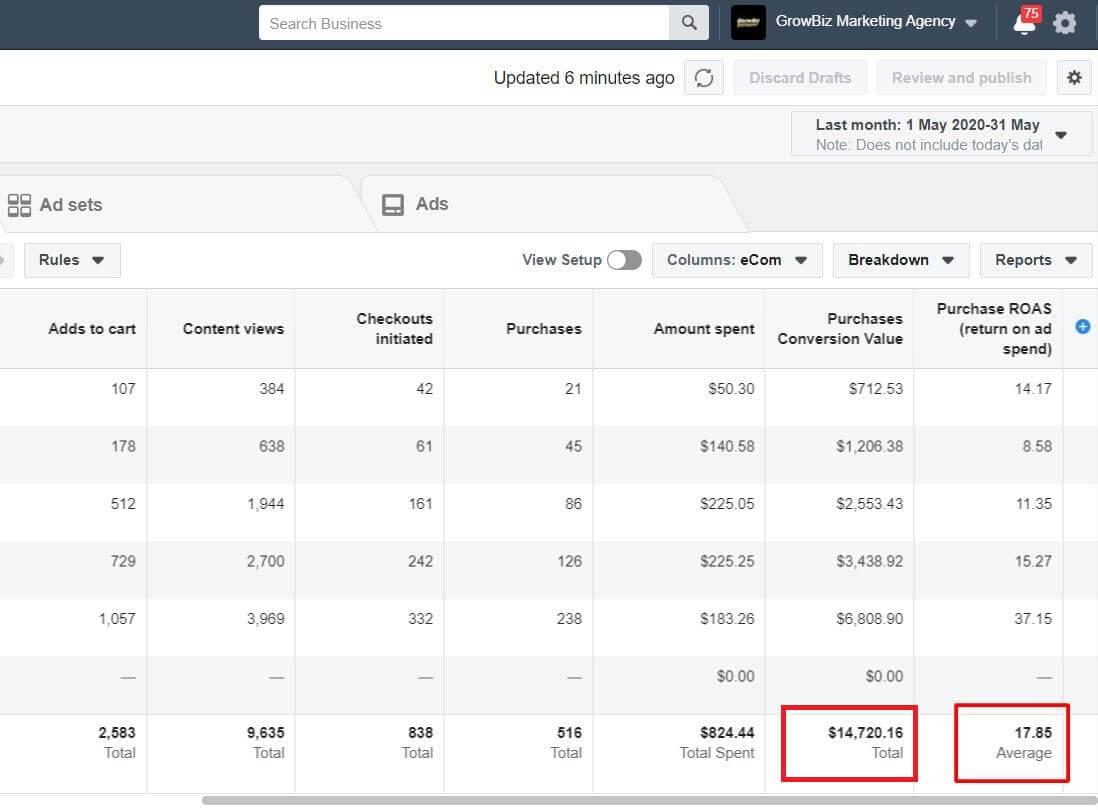
Task: Expand the Rules dropdown
Action: [x=72, y=260]
